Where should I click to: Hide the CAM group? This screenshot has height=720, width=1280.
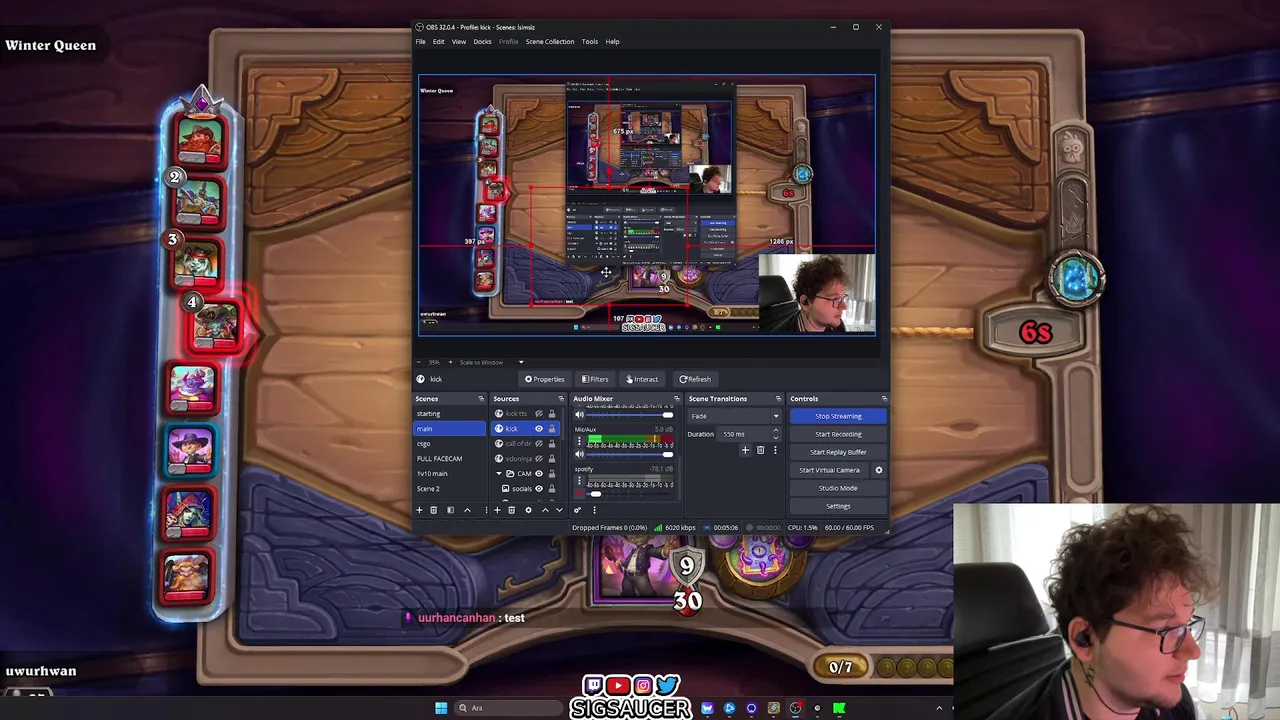pyautogui.click(x=539, y=474)
